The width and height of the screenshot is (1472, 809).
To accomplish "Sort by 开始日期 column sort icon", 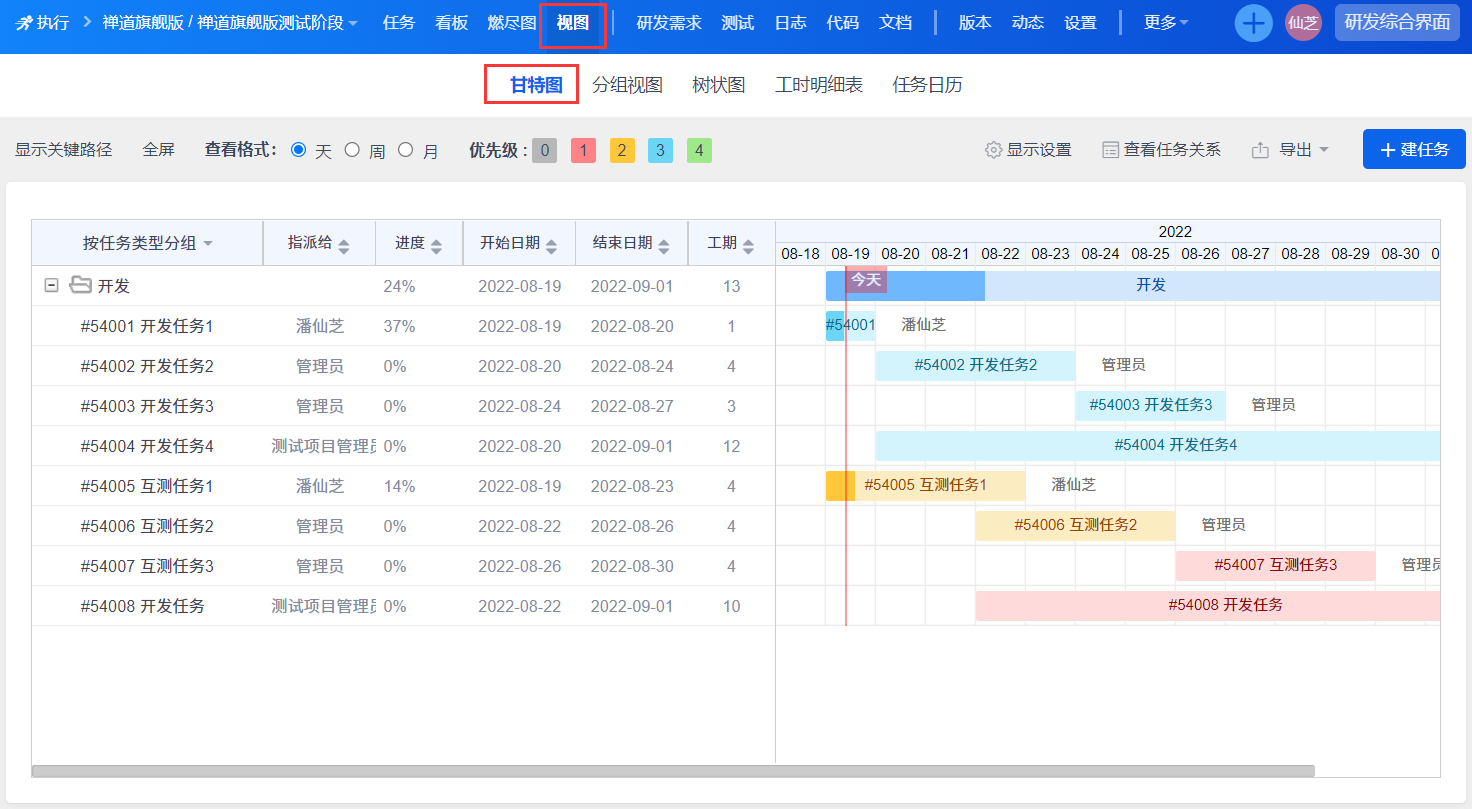I will click(551, 245).
